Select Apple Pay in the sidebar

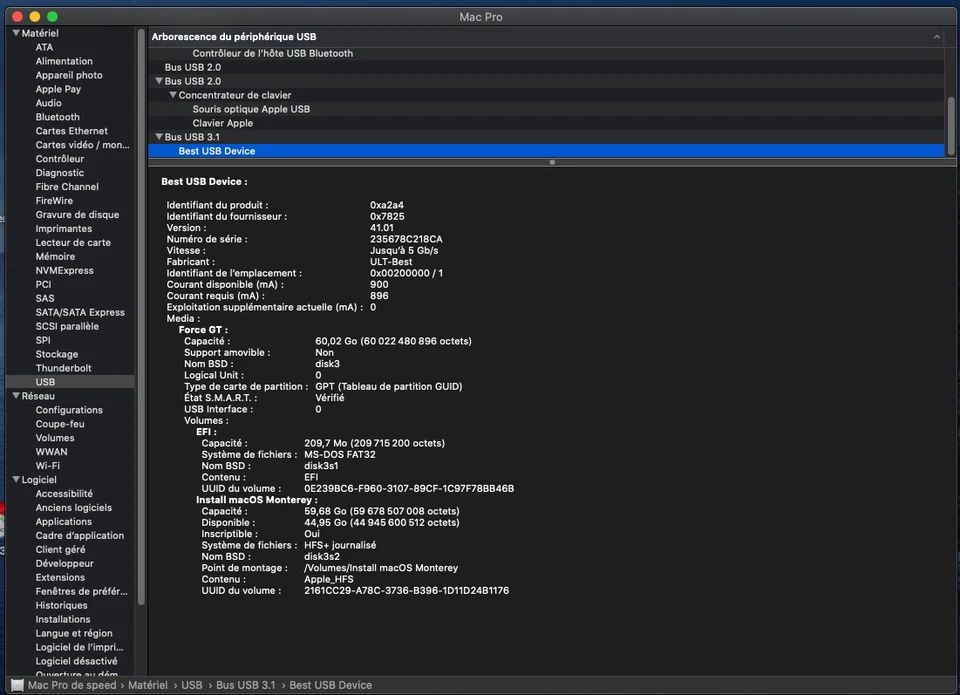click(58, 89)
